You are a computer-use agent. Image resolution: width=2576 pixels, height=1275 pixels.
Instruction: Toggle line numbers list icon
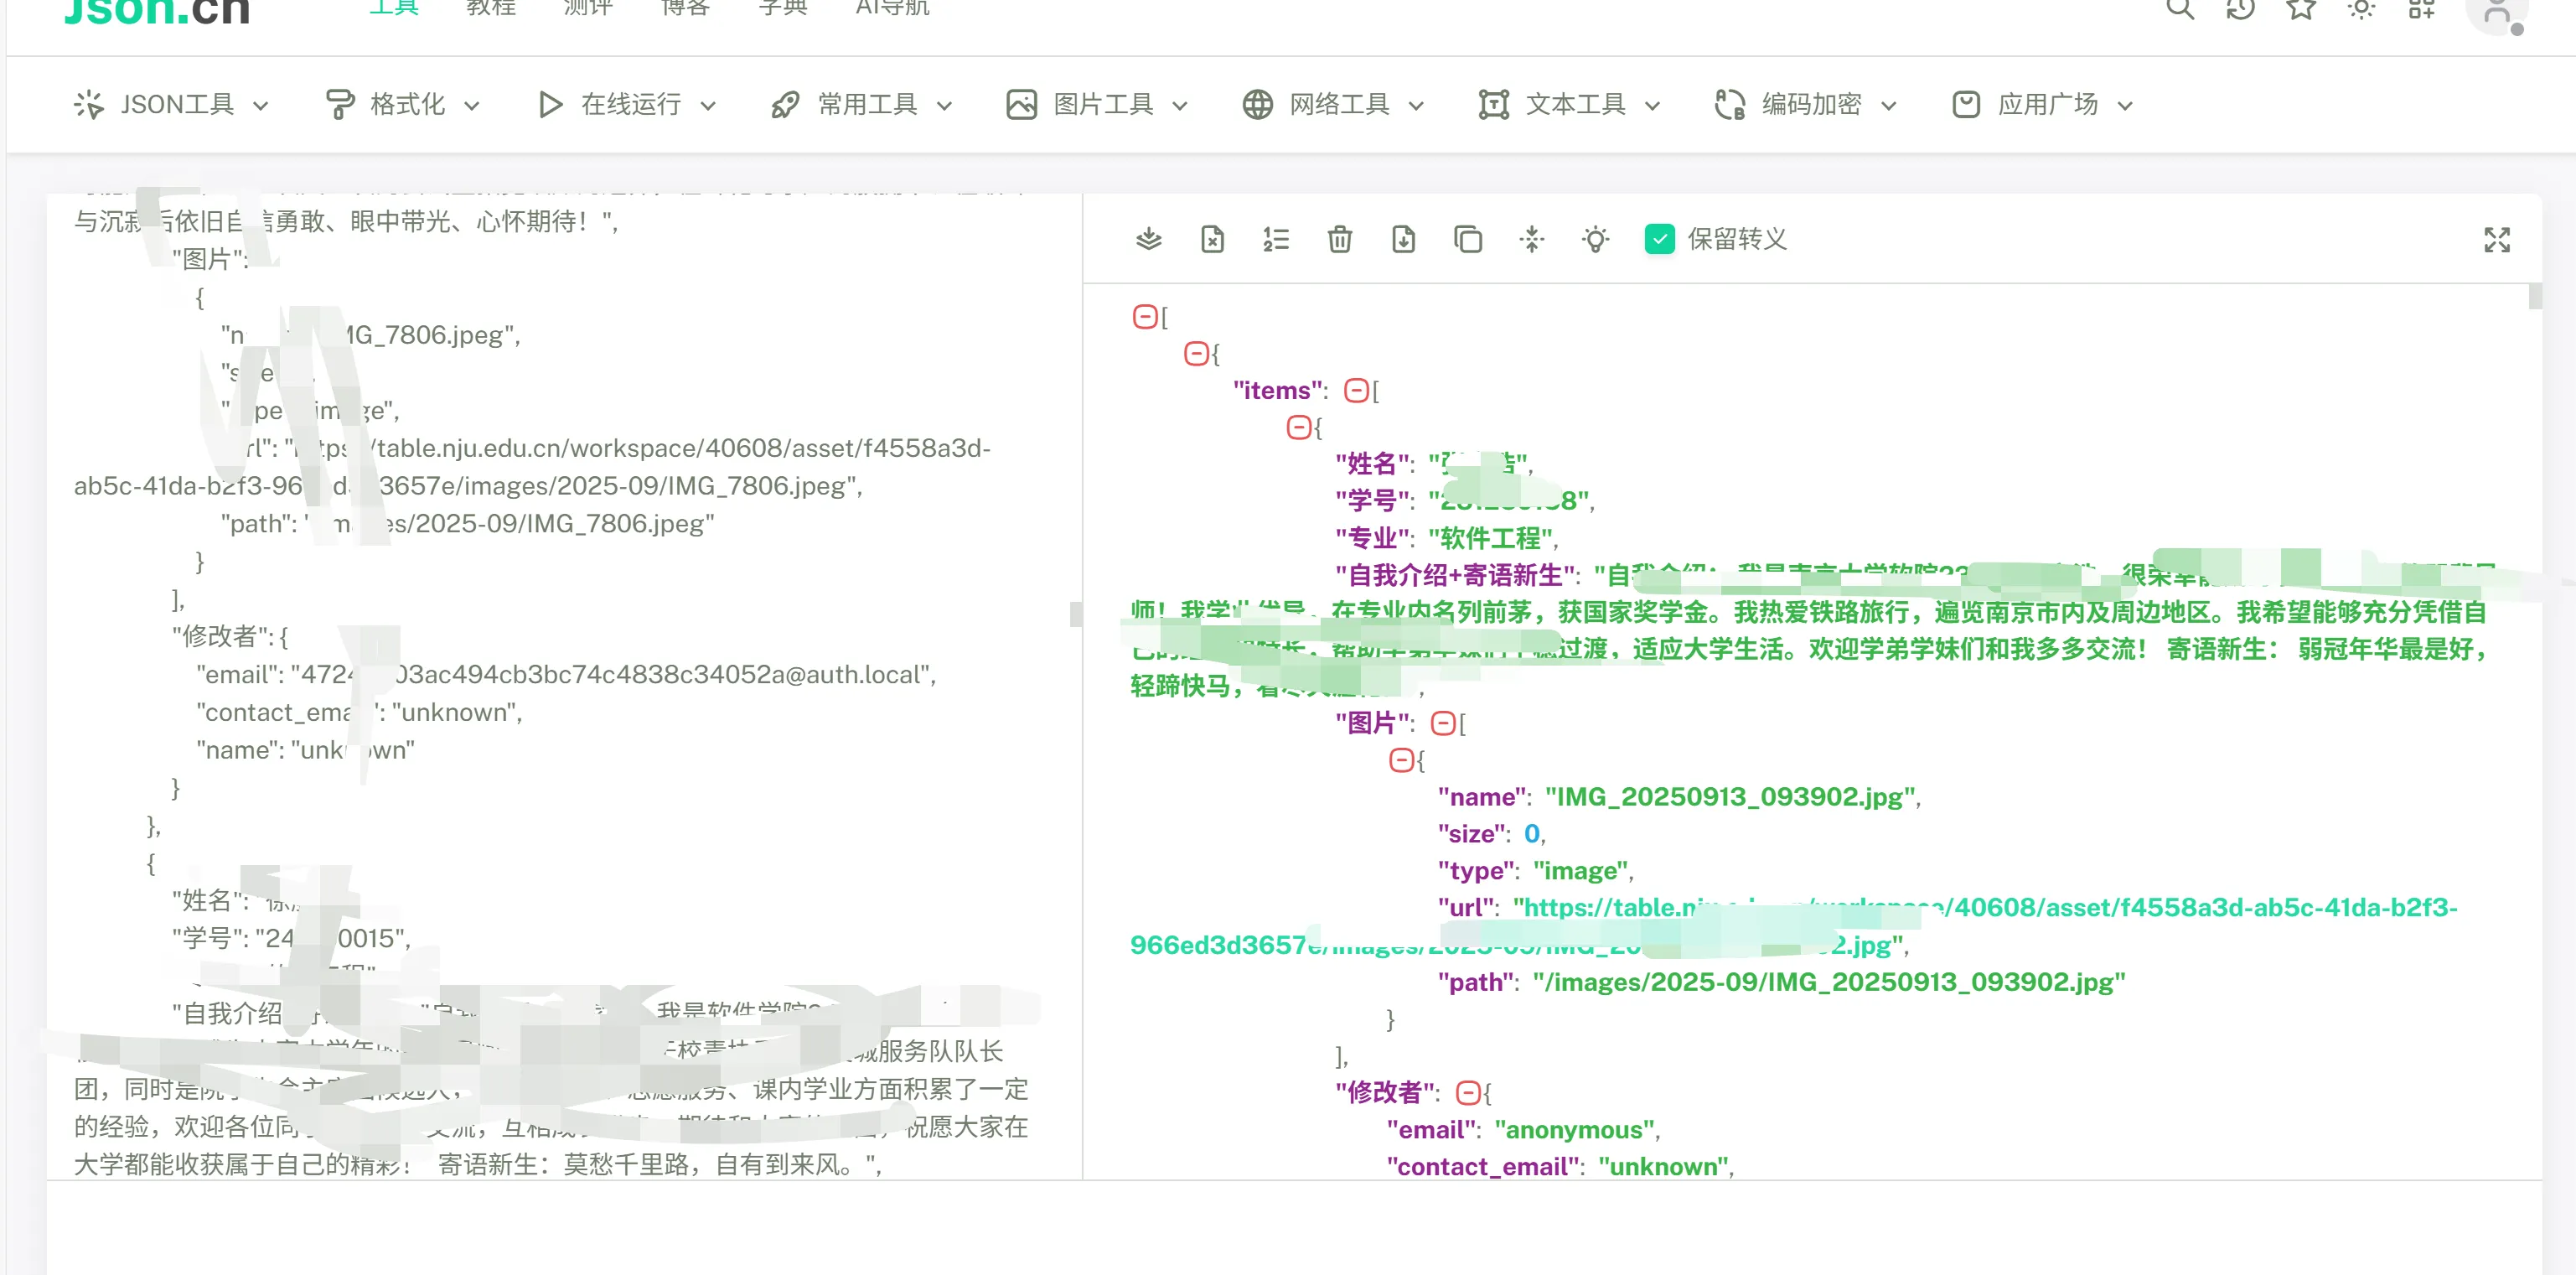click(x=1275, y=240)
